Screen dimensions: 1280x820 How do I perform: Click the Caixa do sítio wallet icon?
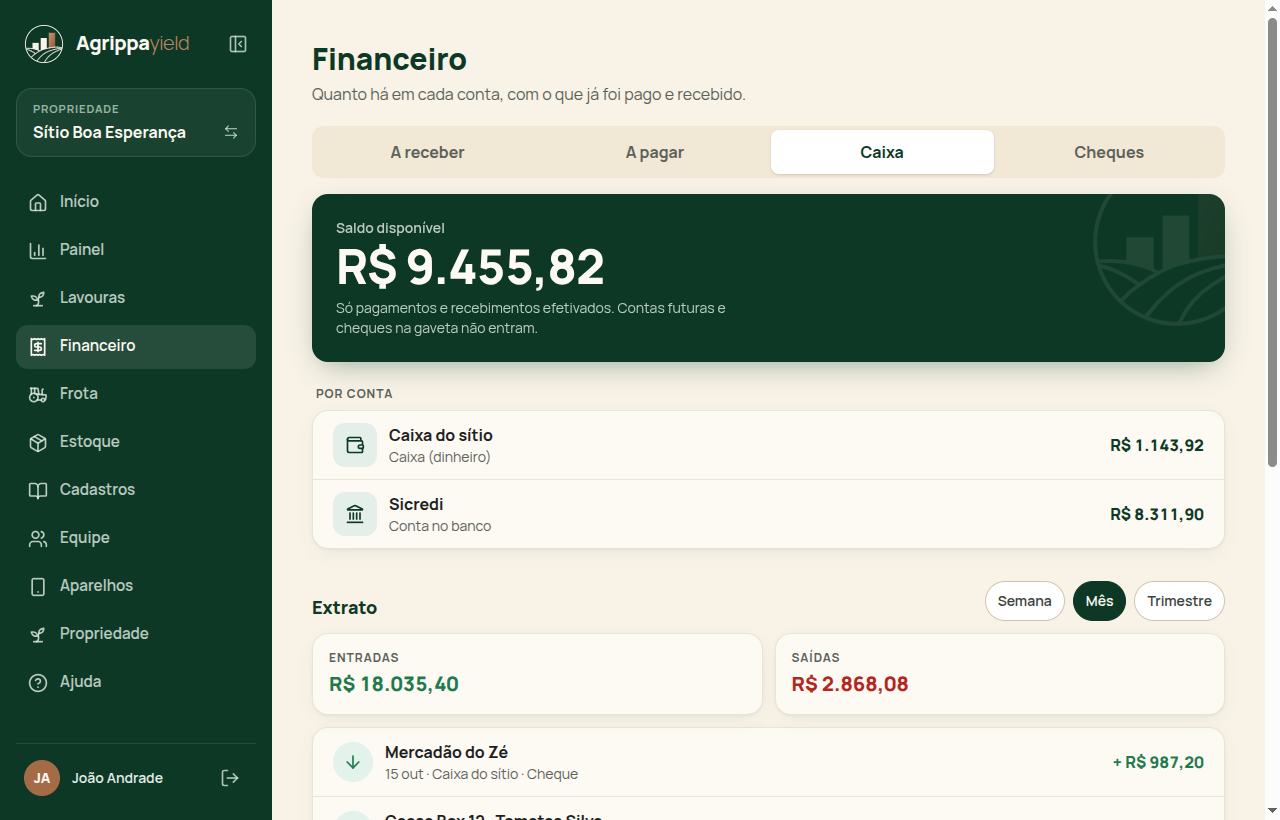pos(355,445)
